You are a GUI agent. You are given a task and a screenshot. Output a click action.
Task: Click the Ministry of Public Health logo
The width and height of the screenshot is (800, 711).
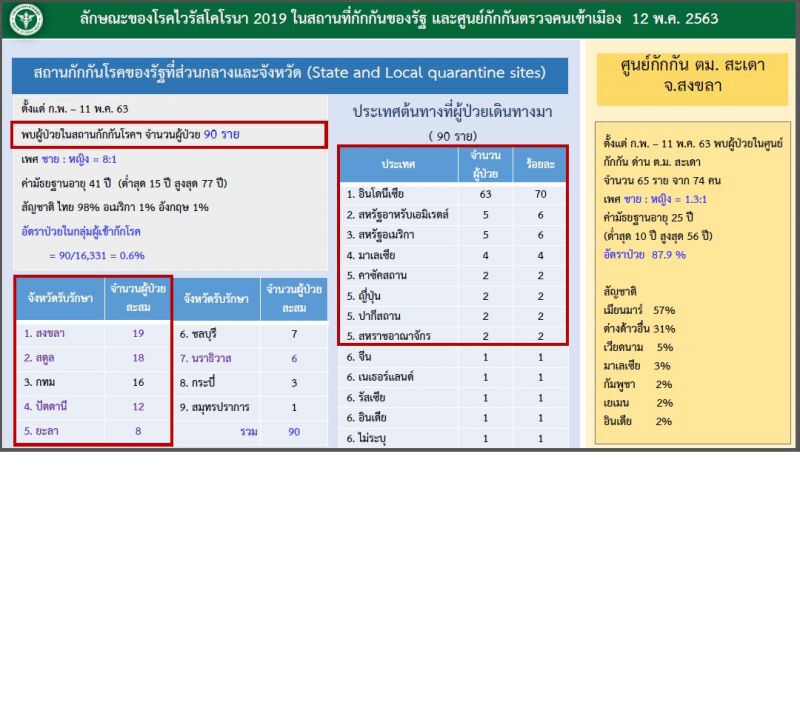tap(26, 19)
